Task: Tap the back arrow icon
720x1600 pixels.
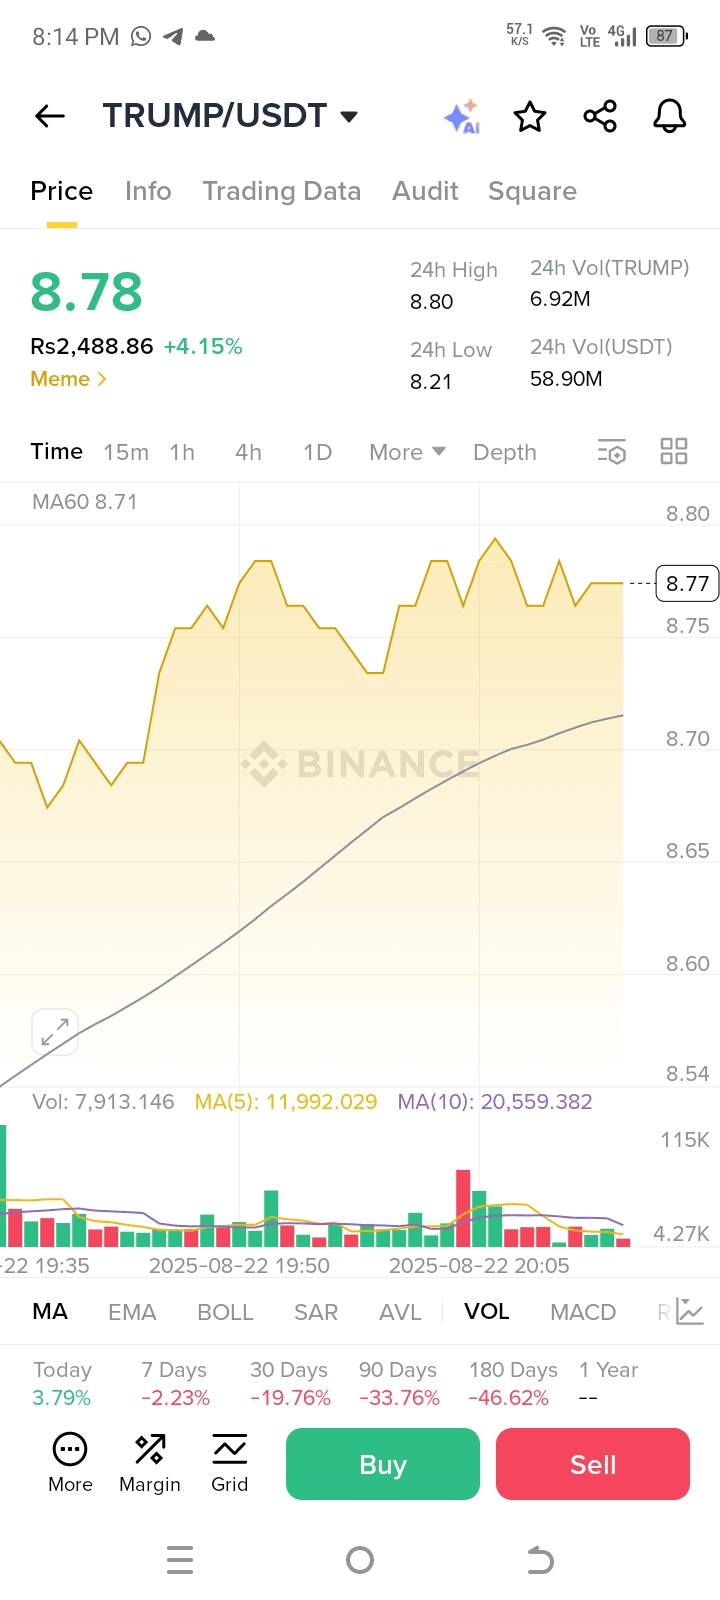Action: [x=50, y=116]
